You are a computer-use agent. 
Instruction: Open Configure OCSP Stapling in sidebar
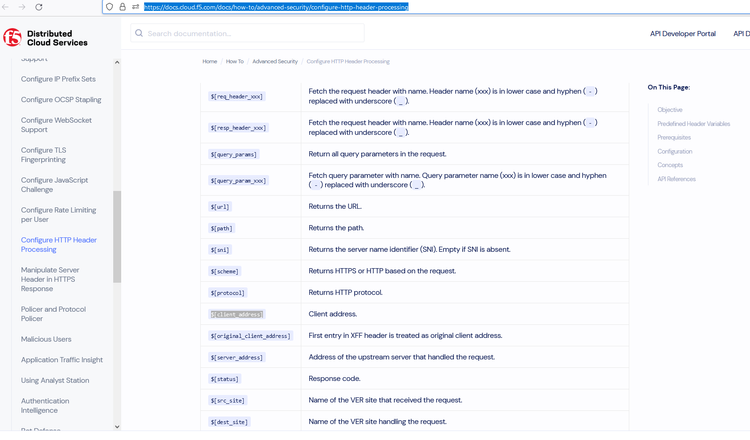61,100
